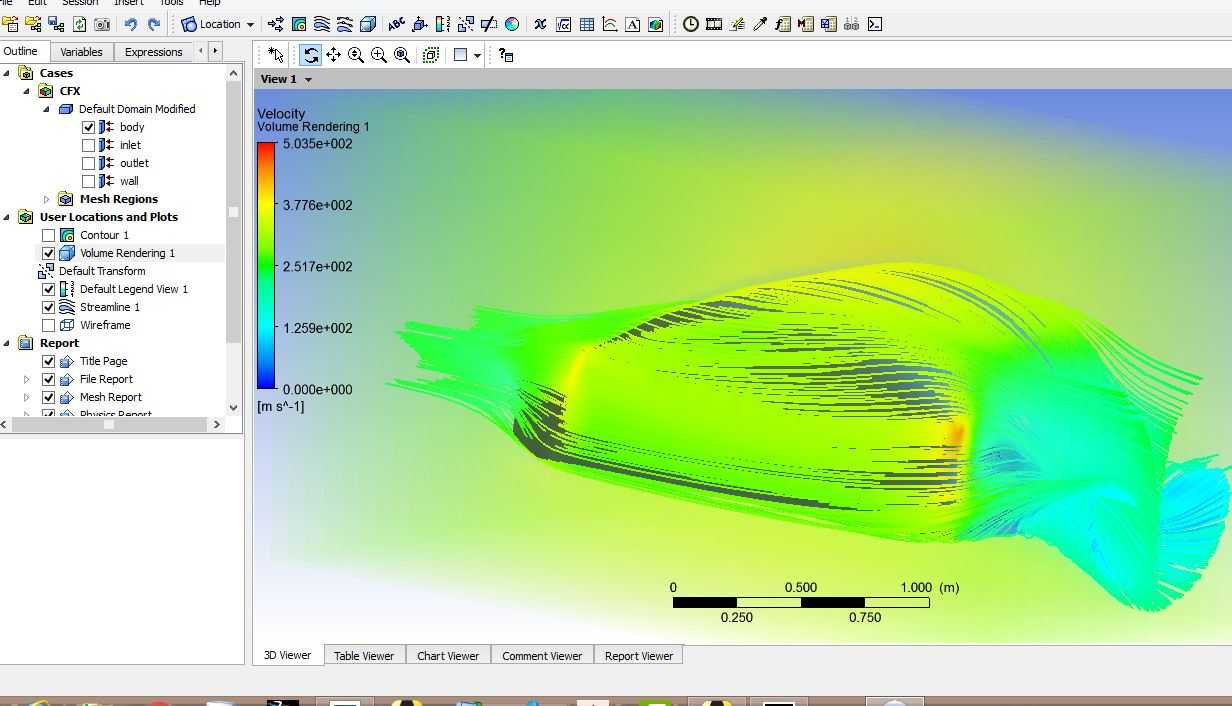Open the Location dropdown menu

(x=219, y=24)
